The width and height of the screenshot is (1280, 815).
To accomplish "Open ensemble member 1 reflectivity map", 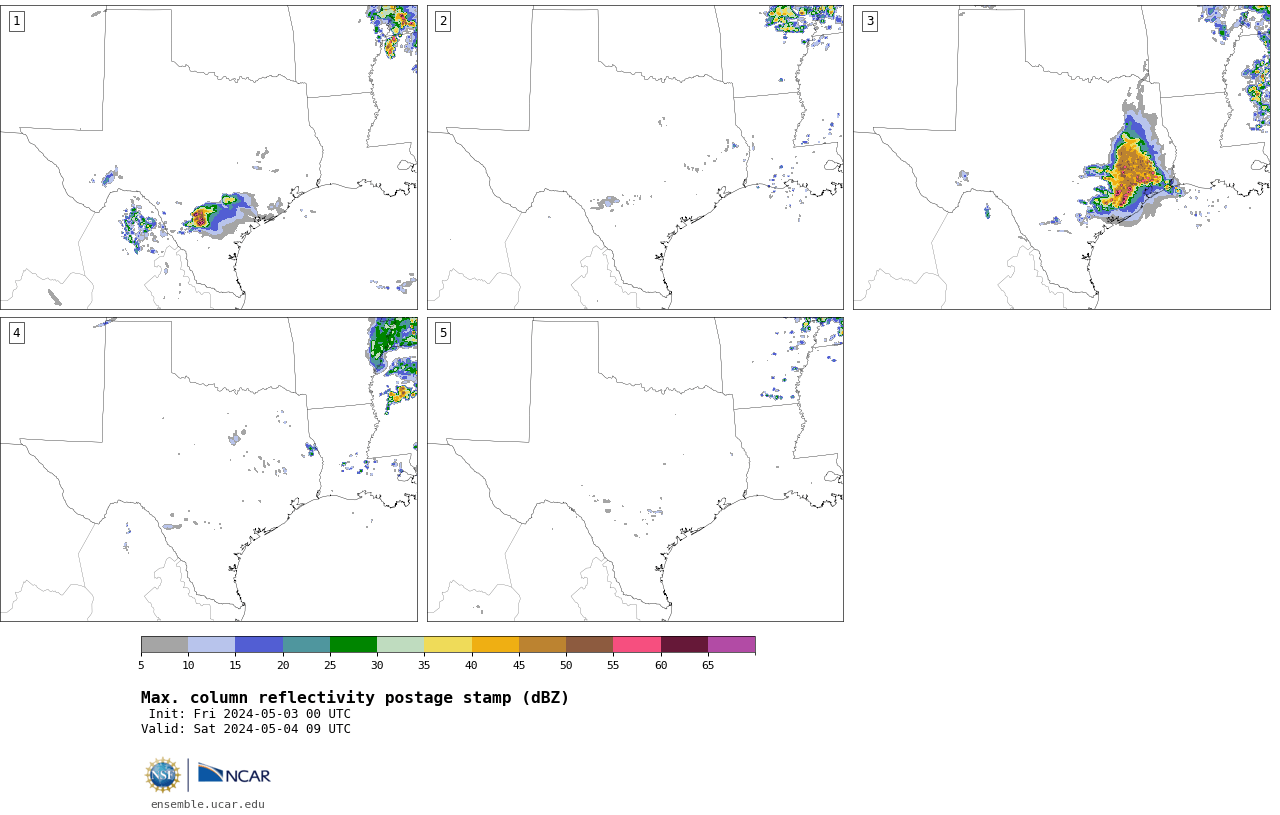I will pos(209,157).
